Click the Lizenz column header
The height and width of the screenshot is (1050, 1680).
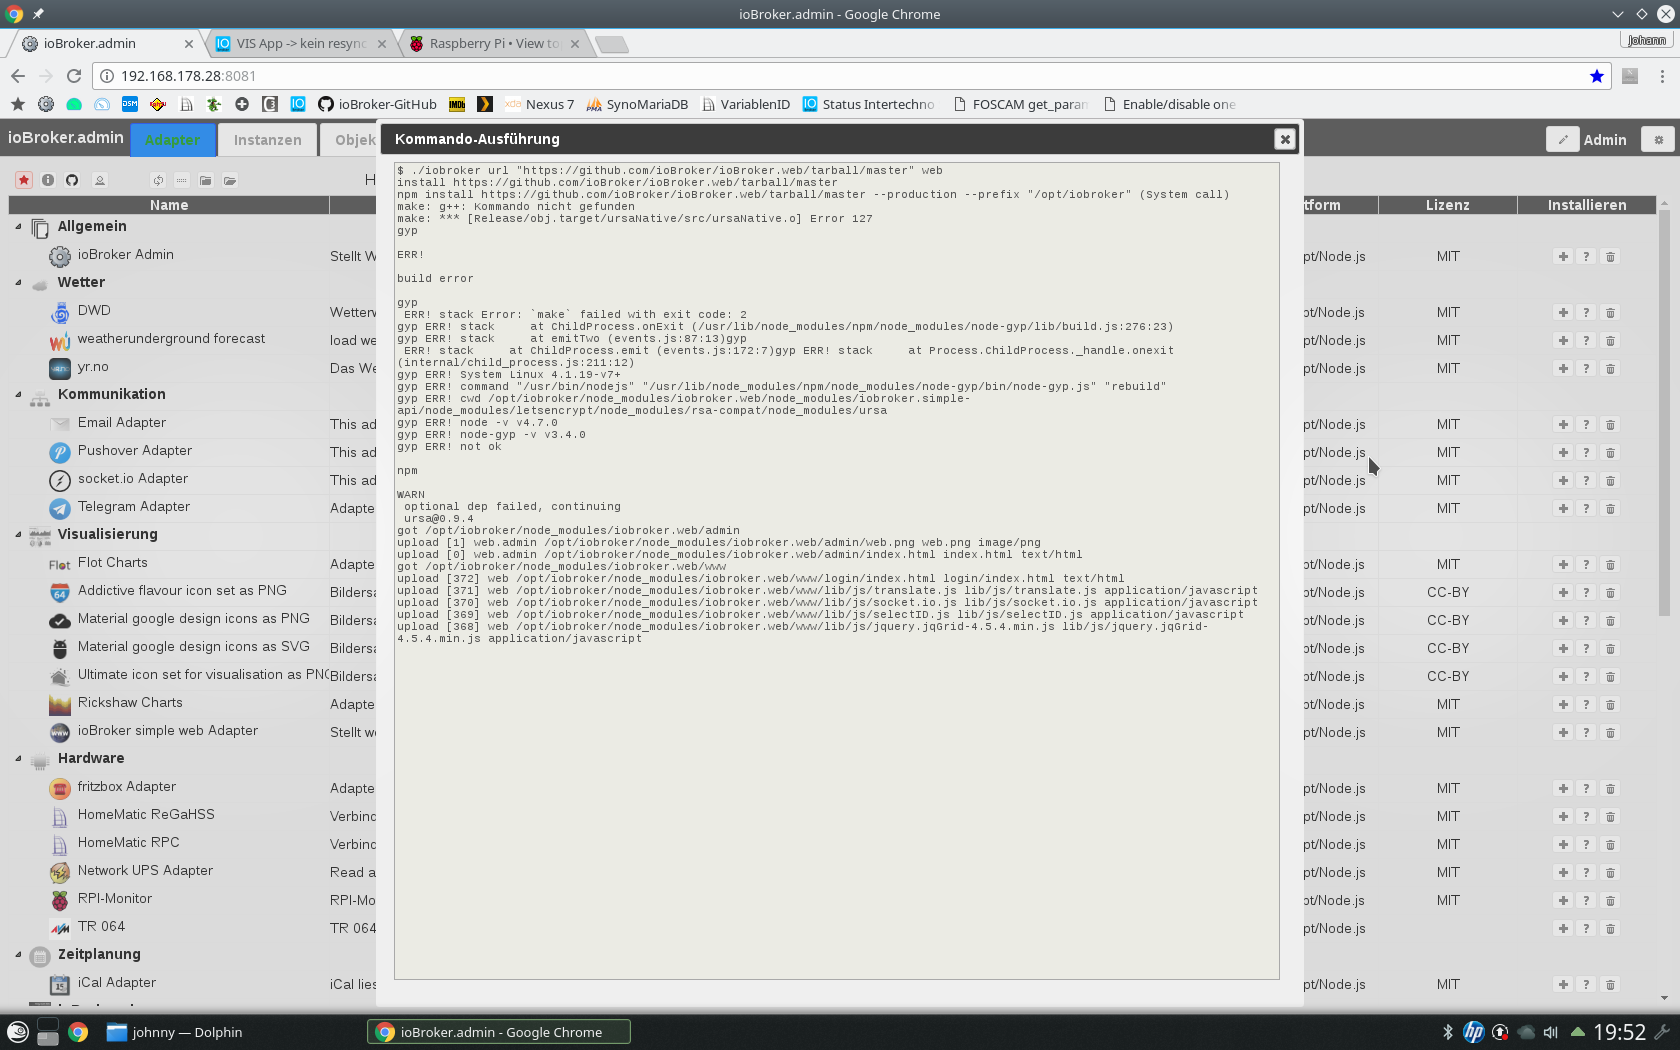click(1448, 205)
